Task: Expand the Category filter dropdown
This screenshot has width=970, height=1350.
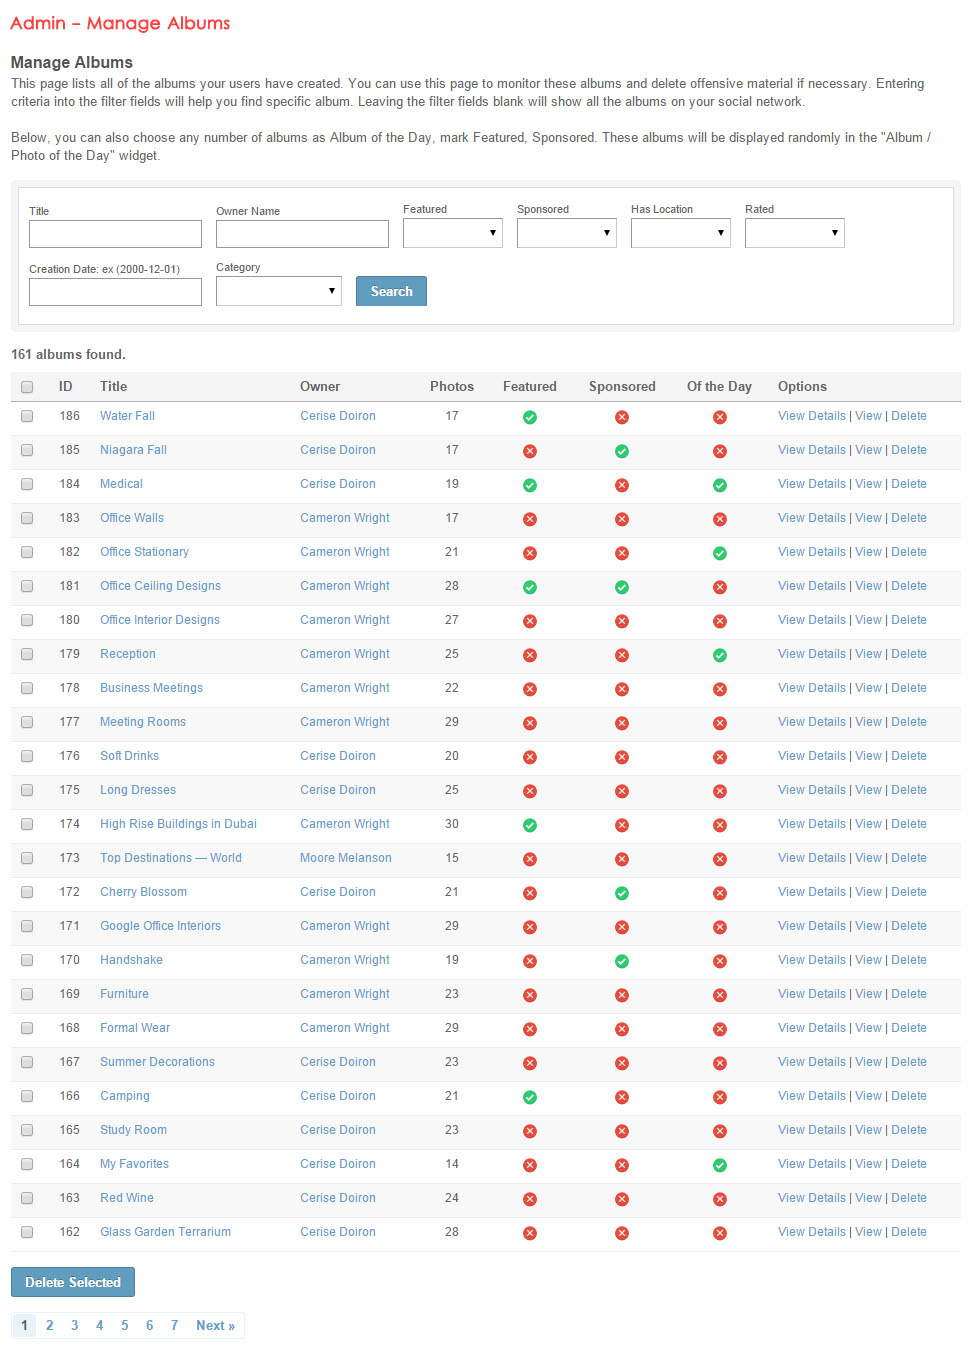Action: click(279, 291)
